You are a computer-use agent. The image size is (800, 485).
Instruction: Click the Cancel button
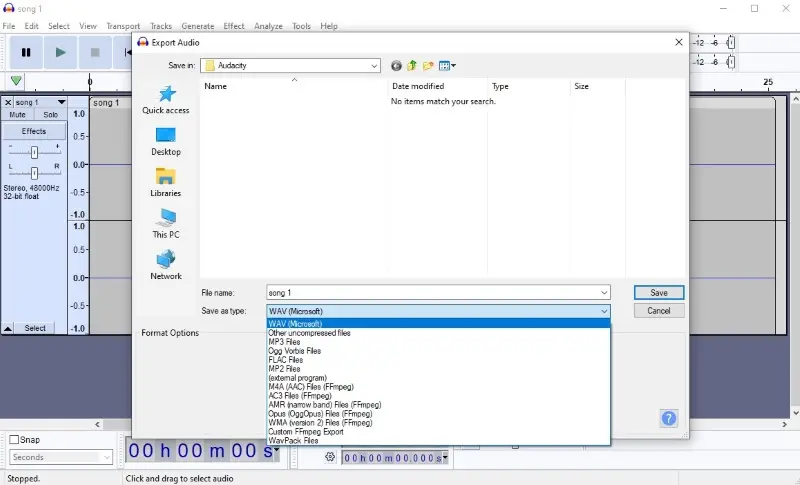coord(659,311)
